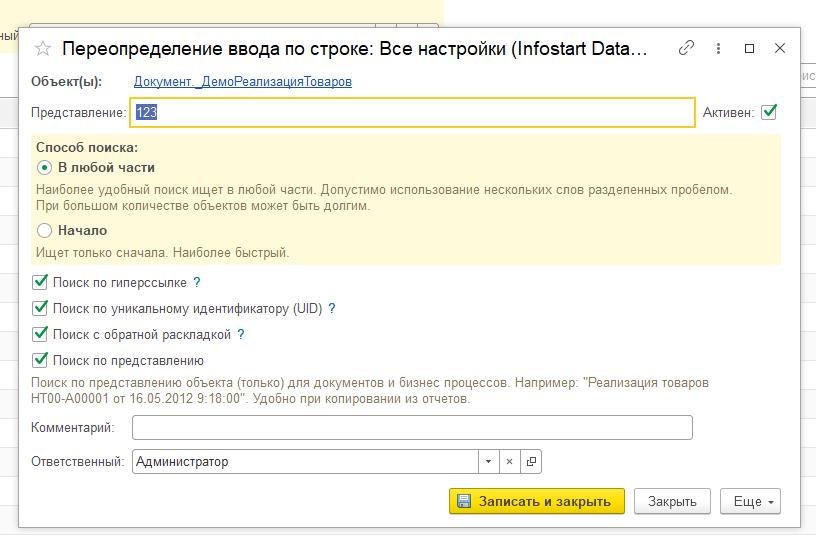
Task: Open the Еще menu
Action: pos(750,501)
